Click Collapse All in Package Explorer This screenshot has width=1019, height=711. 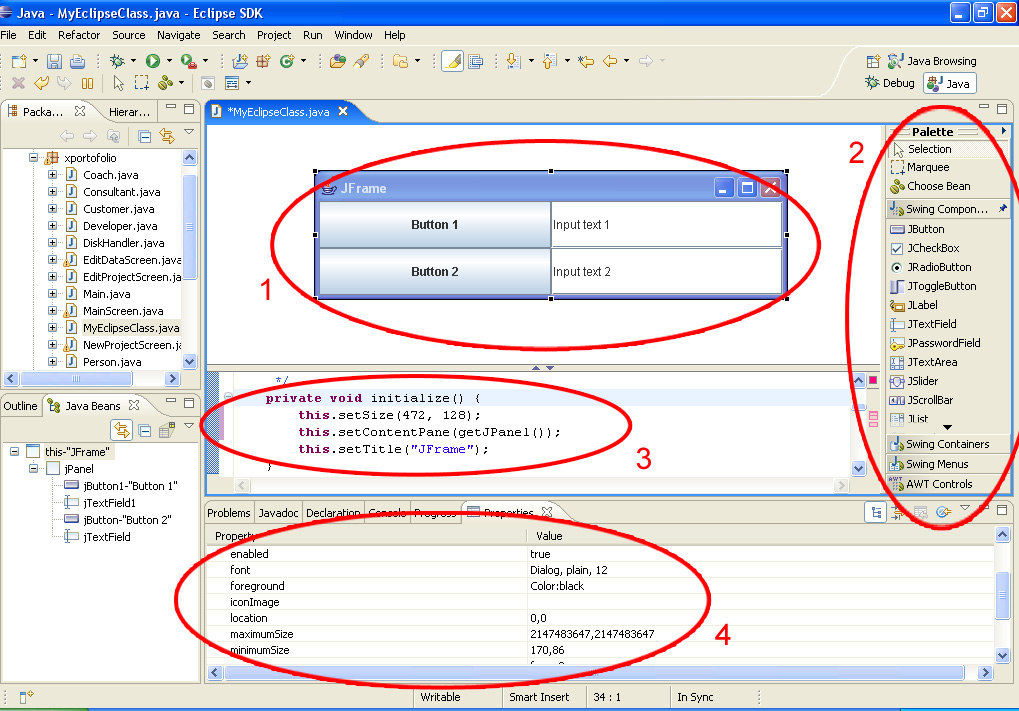click(x=145, y=136)
